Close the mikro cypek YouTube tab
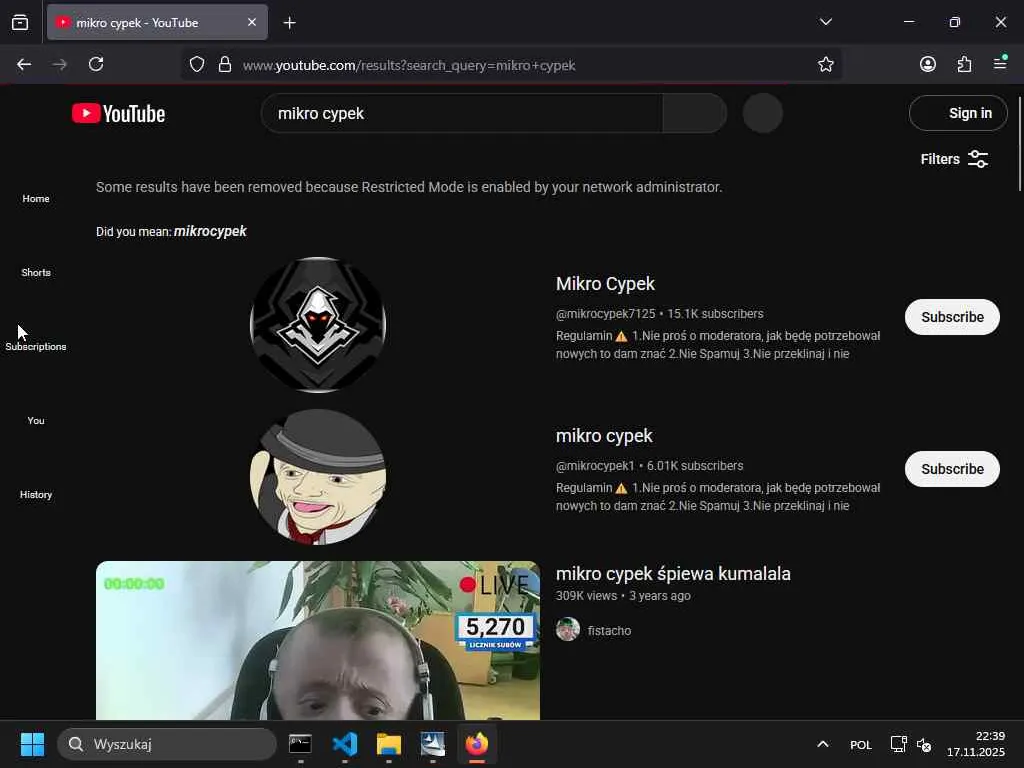This screenshot has height=768, width=1024. 252,22
